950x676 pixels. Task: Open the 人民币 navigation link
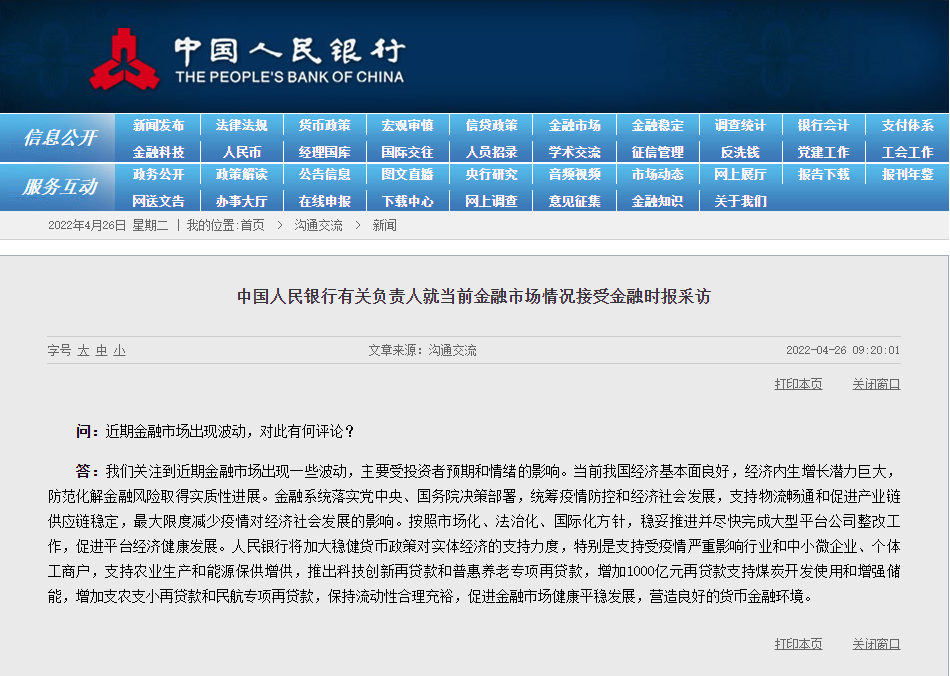pyautogui.click(x=241, y=152)
